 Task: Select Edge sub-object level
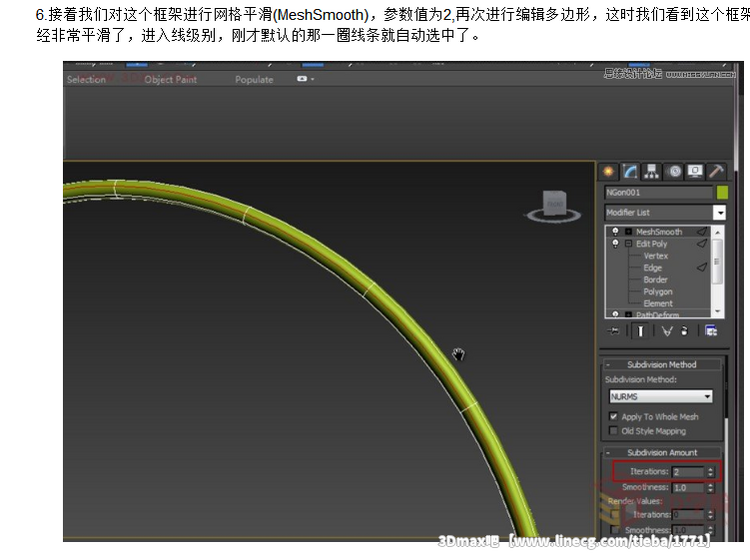[x=652, y=268]
